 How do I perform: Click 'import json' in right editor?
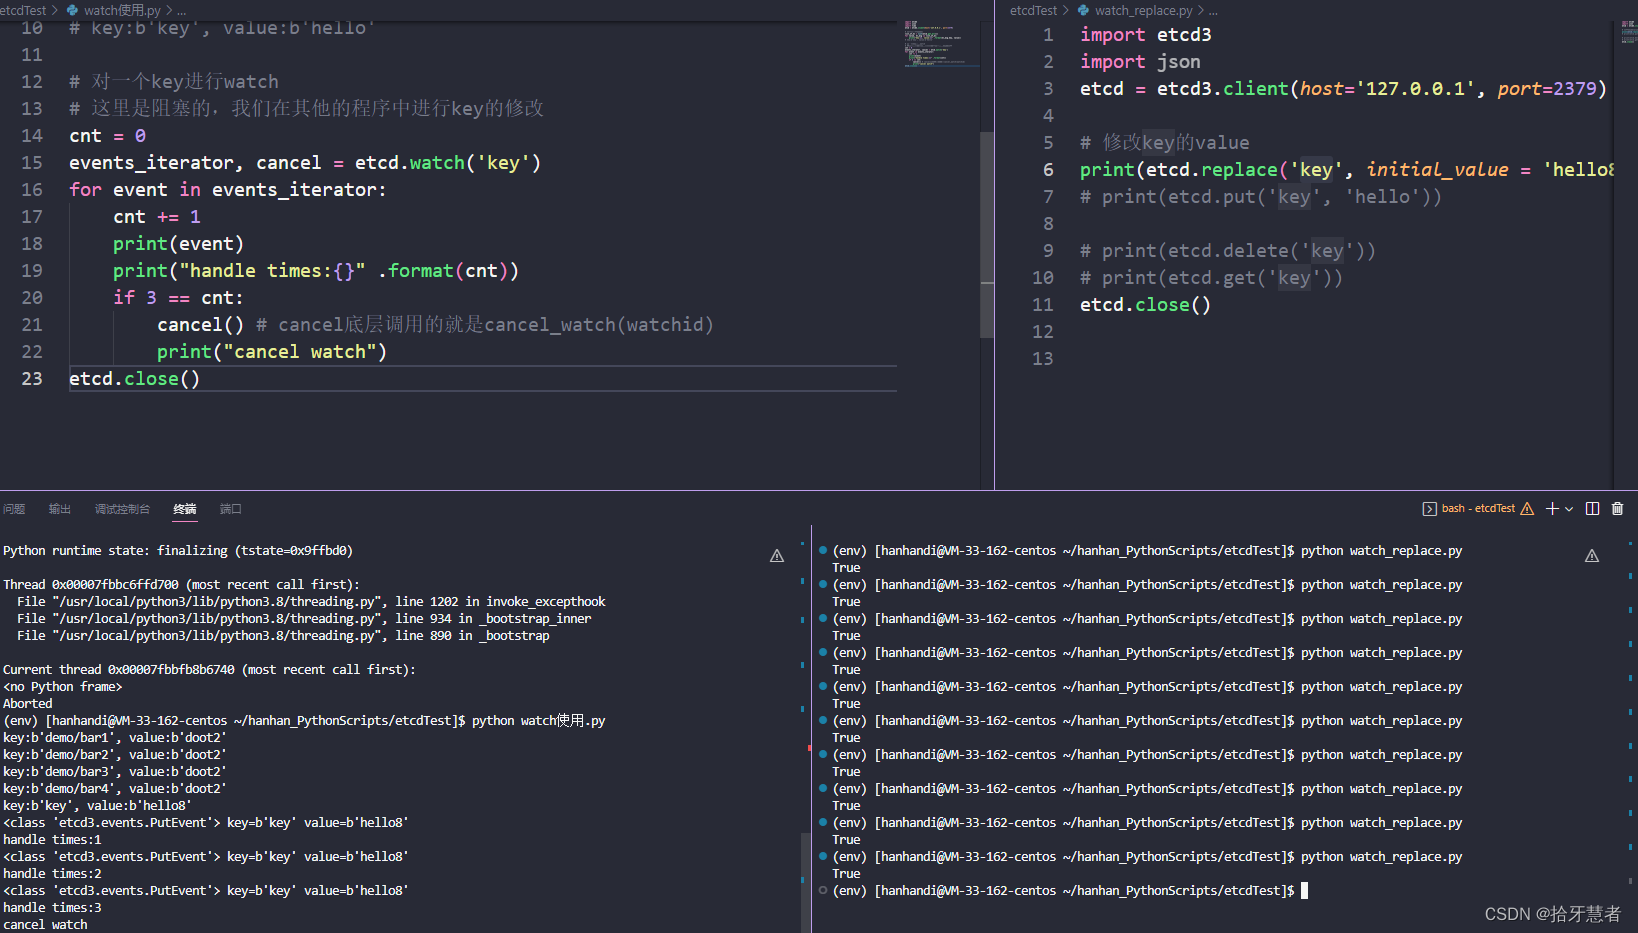point(1140,62)
